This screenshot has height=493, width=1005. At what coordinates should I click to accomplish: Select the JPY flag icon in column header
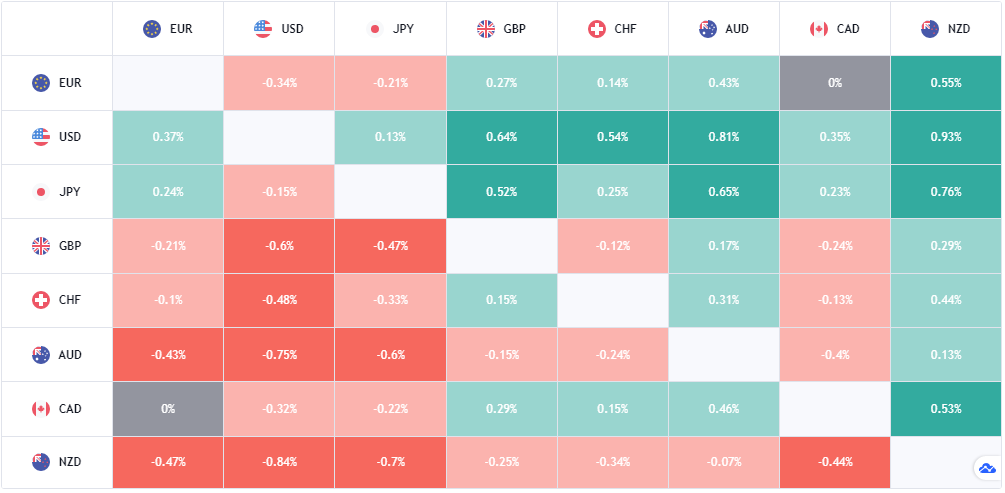pos(375,29)
